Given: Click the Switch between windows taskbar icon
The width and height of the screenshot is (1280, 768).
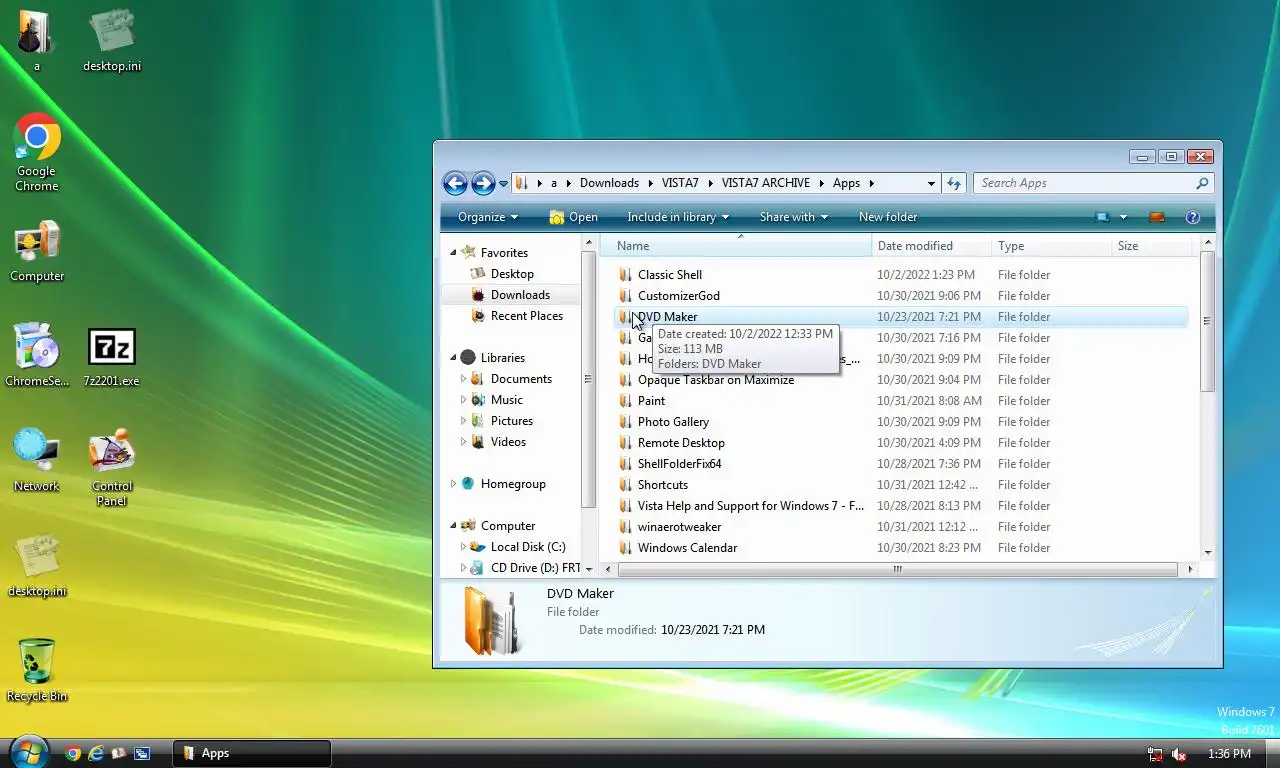Looking at the screenshot, I should (x=142, y=754).
